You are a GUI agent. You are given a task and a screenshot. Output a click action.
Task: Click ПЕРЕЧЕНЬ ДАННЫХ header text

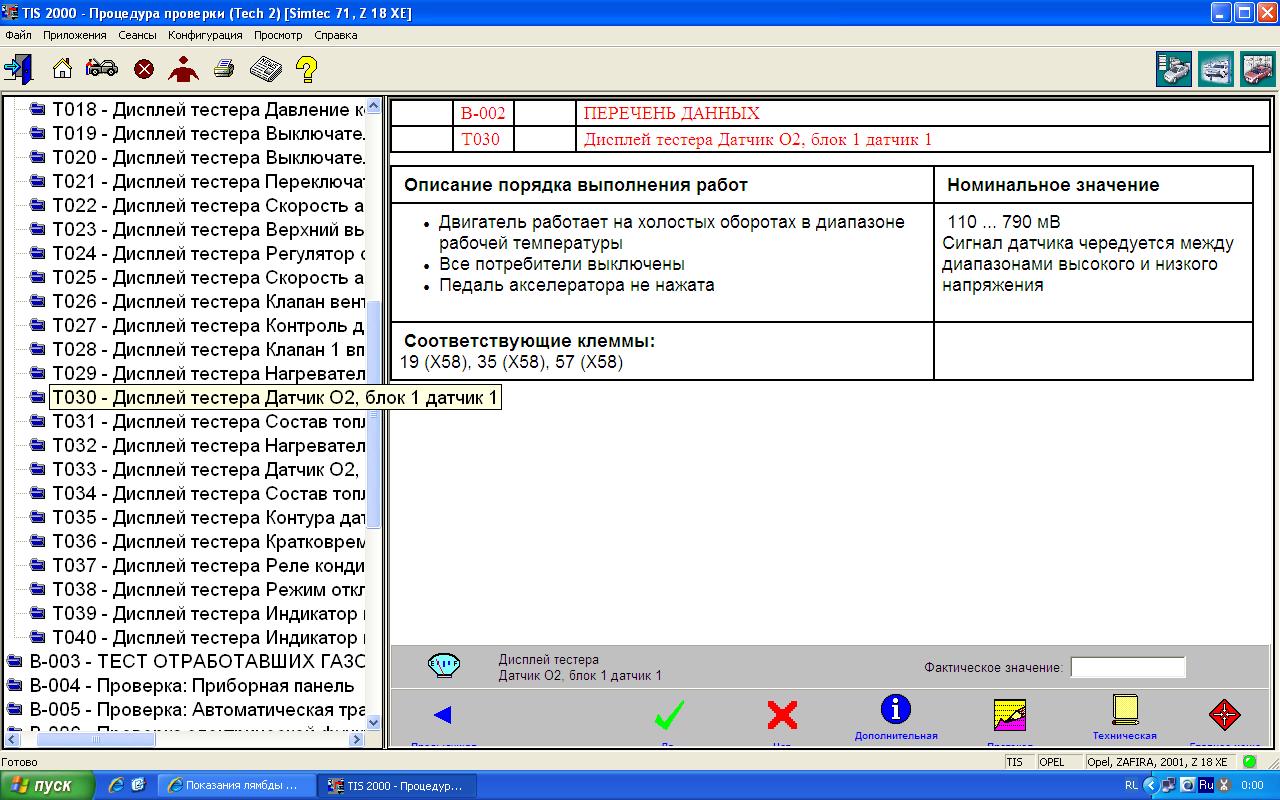[x=672, y=113]
